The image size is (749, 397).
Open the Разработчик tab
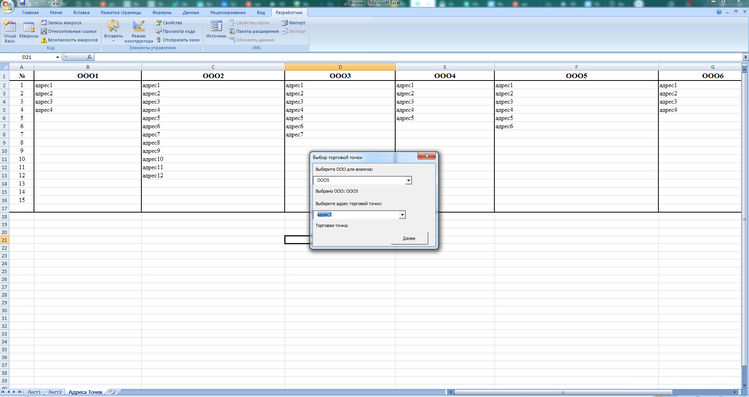pyautogui.click(x=289, y=12)
